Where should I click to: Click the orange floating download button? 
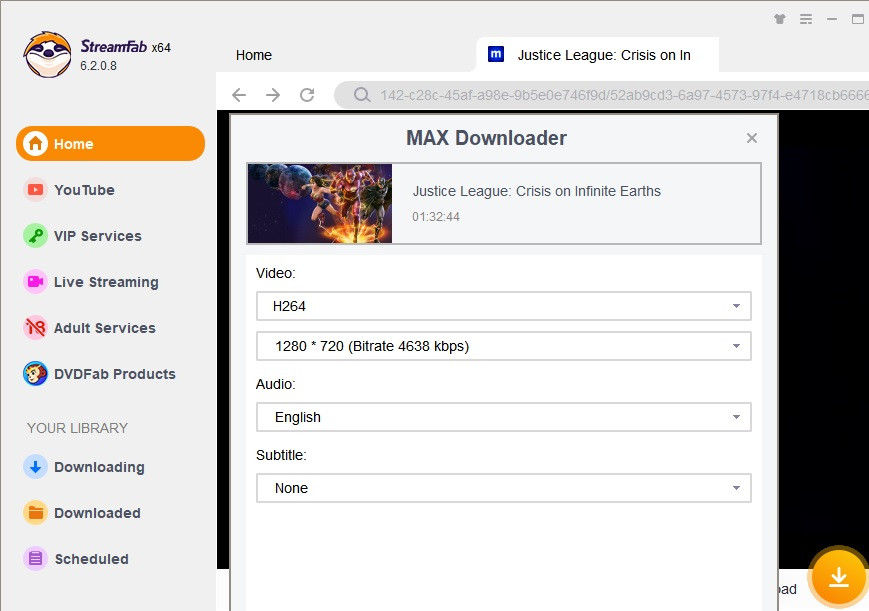tap(839, 577)
